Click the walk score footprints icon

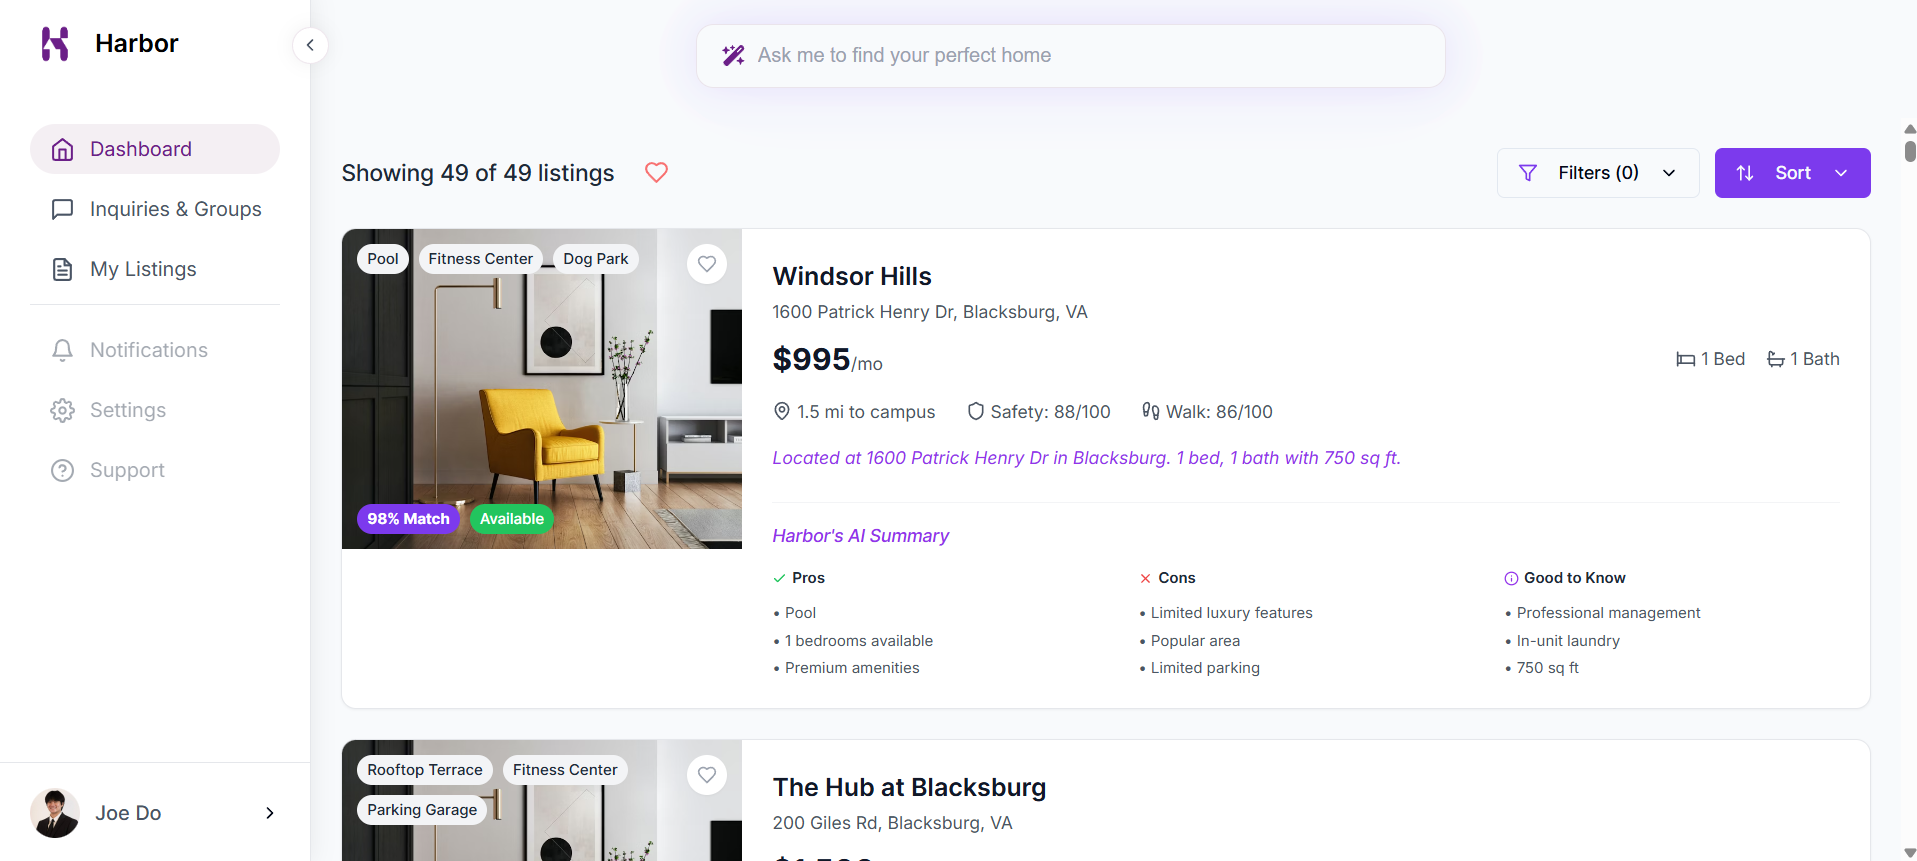[x=1151, y=411]
